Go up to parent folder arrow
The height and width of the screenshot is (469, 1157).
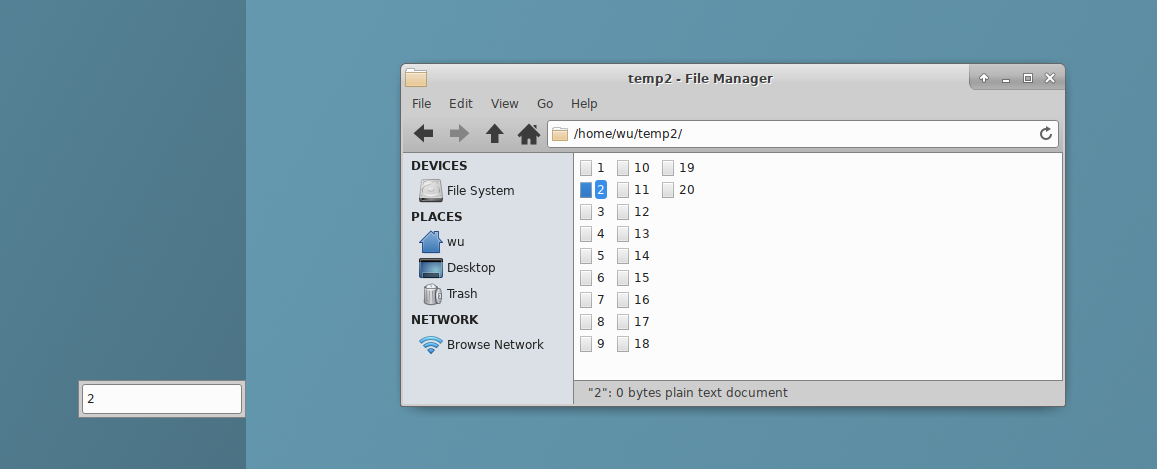494,134
